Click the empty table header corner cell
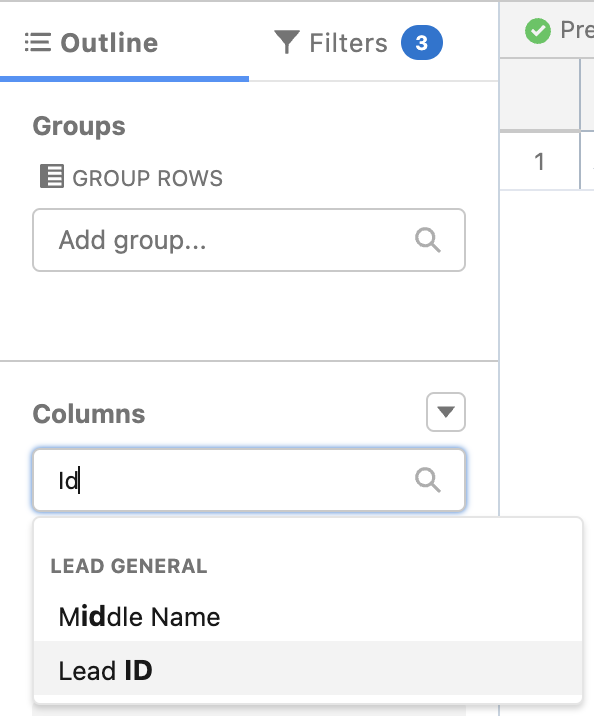Viewport: 594px width, 716px height. (540, 94)
